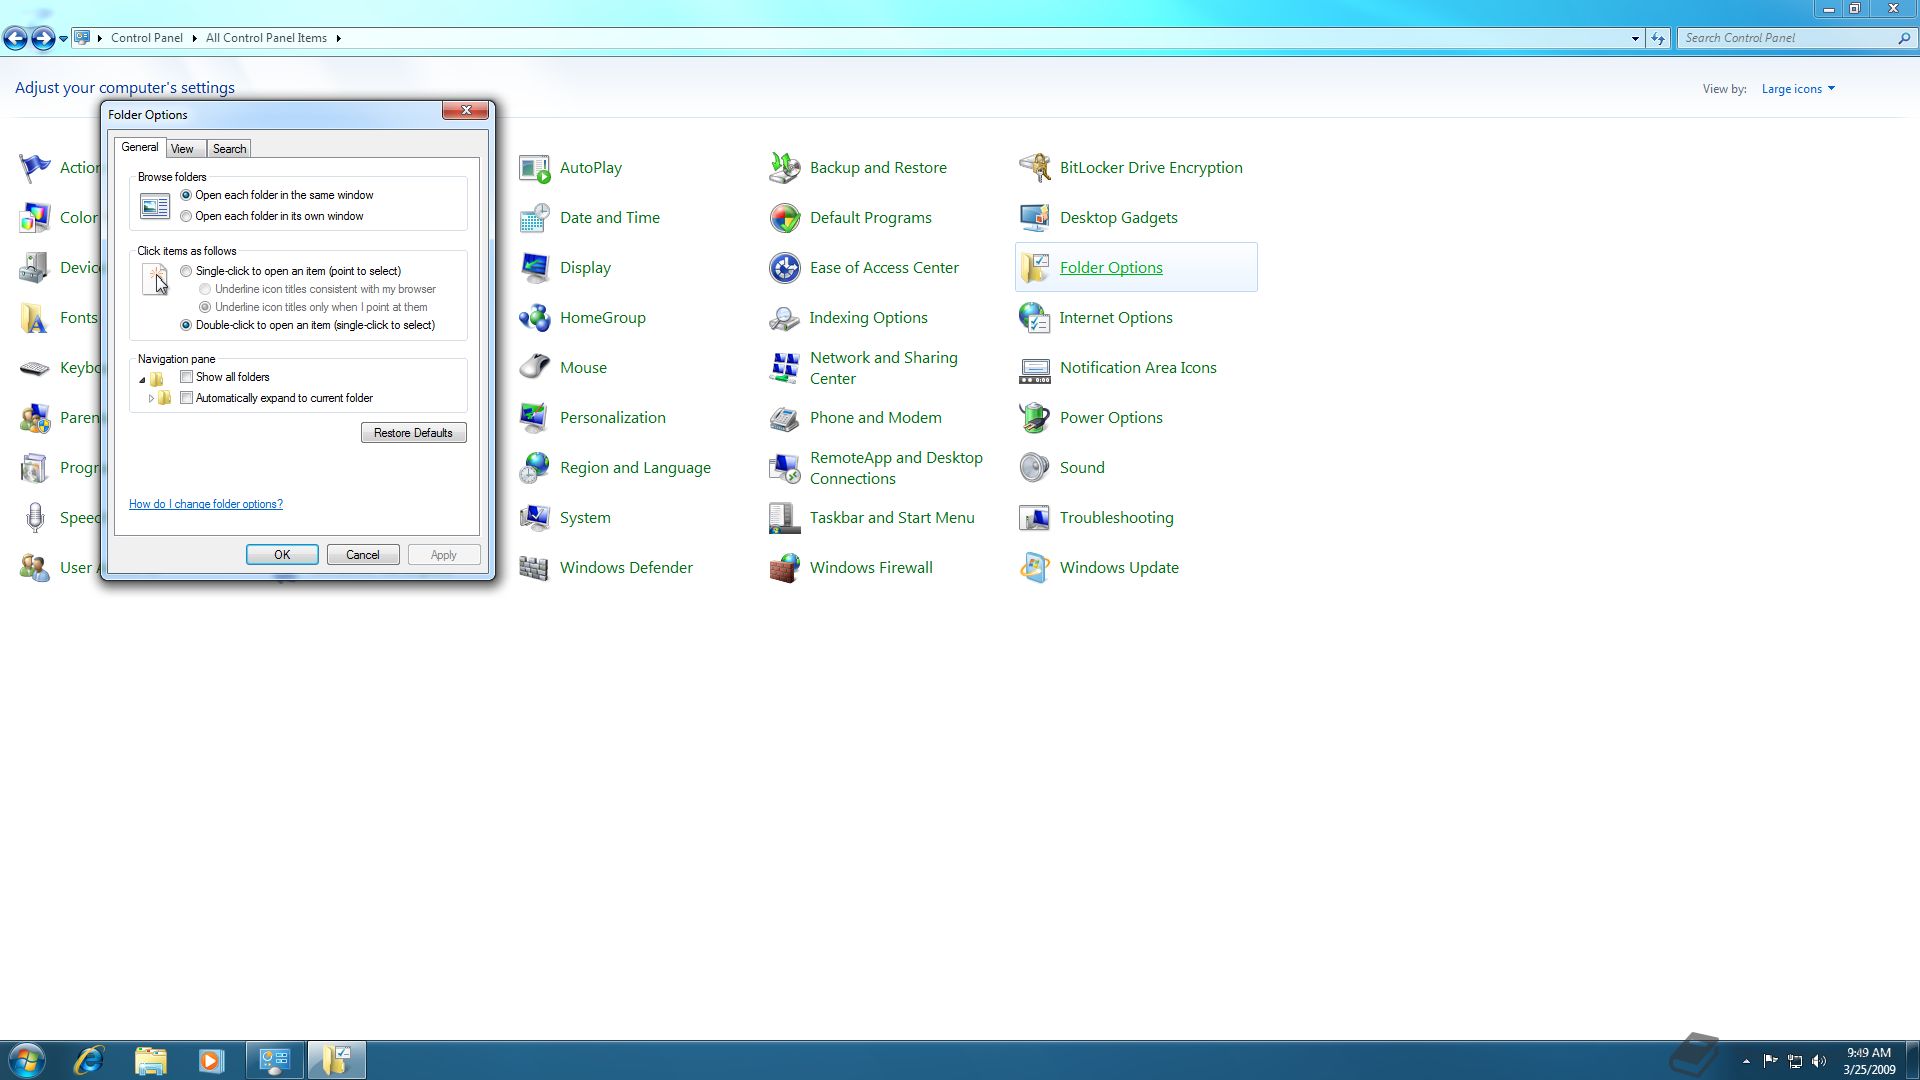Choose double-click to open an item
The height and width of the screenshot is (1080, 1920).
(186, 325)
